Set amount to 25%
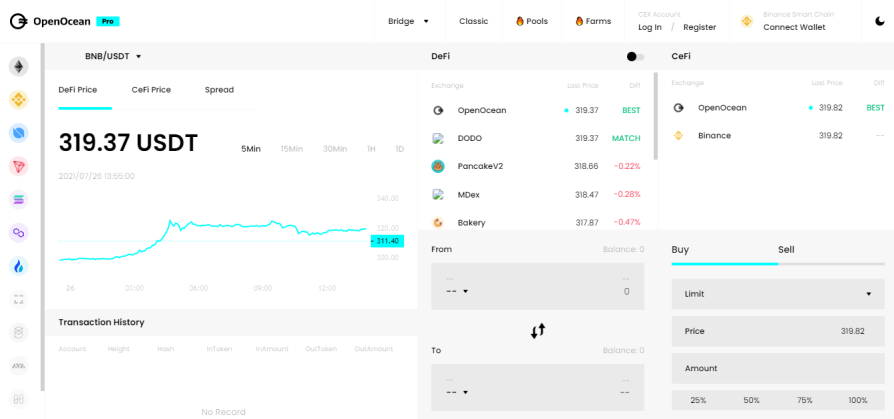Viewport: 894px width, 419px height. pos(698,400)
